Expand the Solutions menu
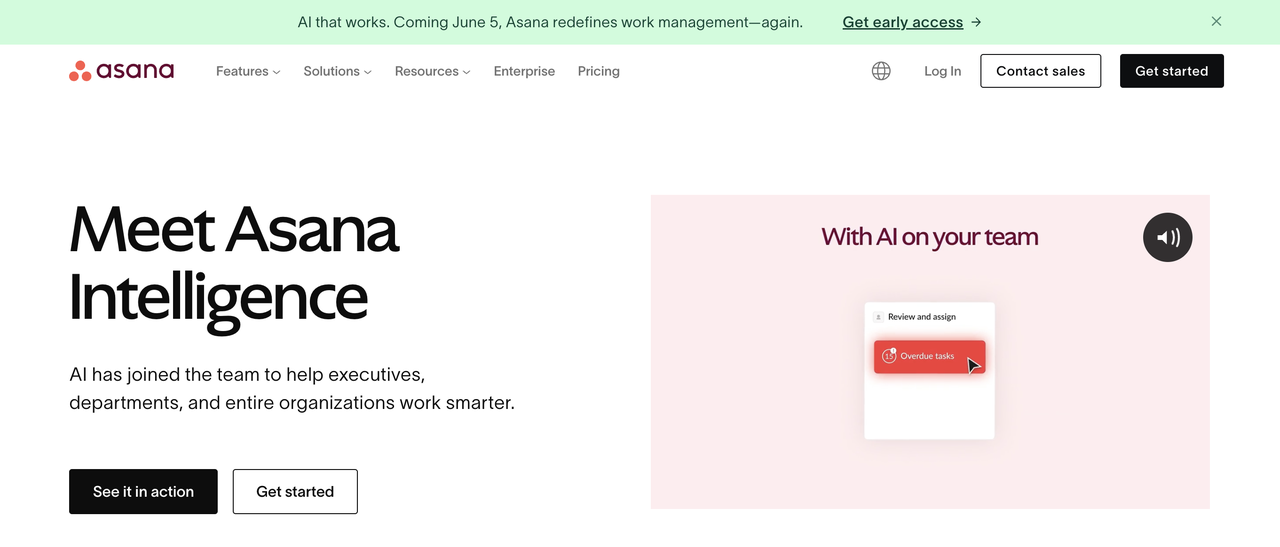Screen dimensions: 1280x547 (x=338, y=71)
